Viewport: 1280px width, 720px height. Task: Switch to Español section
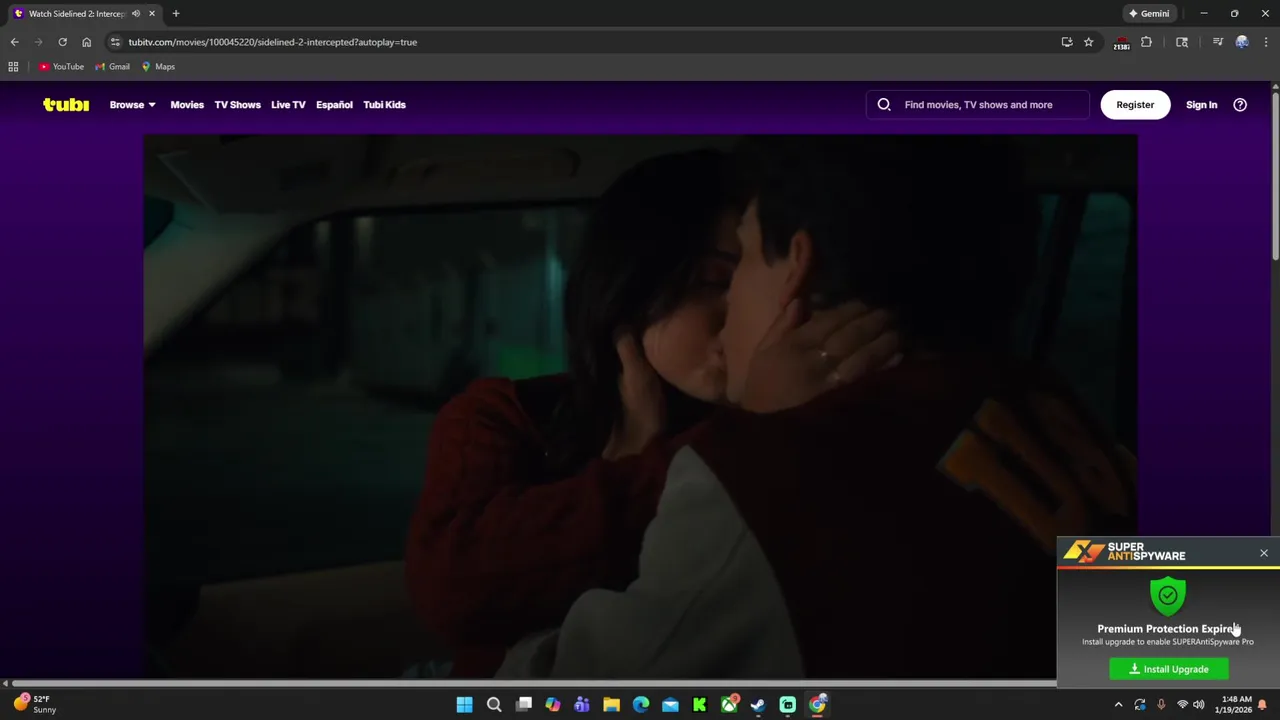334,104
